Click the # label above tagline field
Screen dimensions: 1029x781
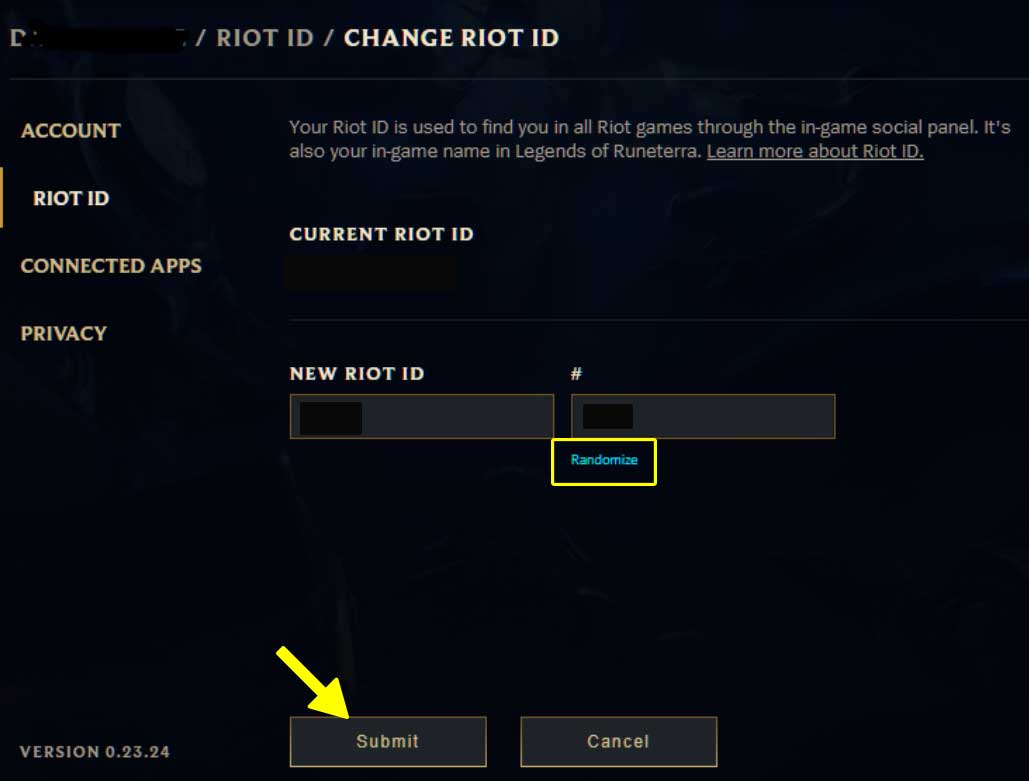[576, 373]
